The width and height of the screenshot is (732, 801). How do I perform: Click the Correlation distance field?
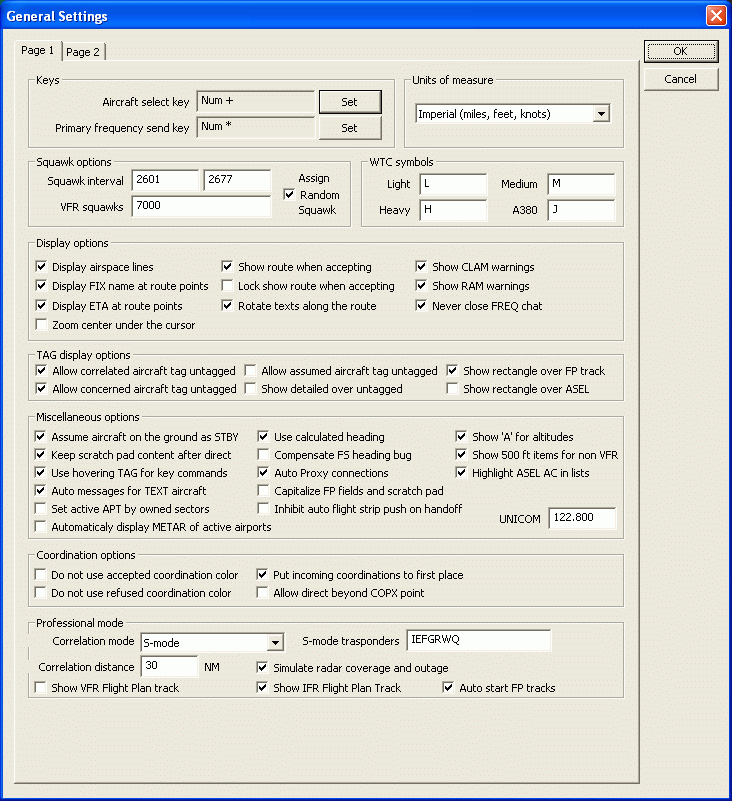click(x=169, y=666)
